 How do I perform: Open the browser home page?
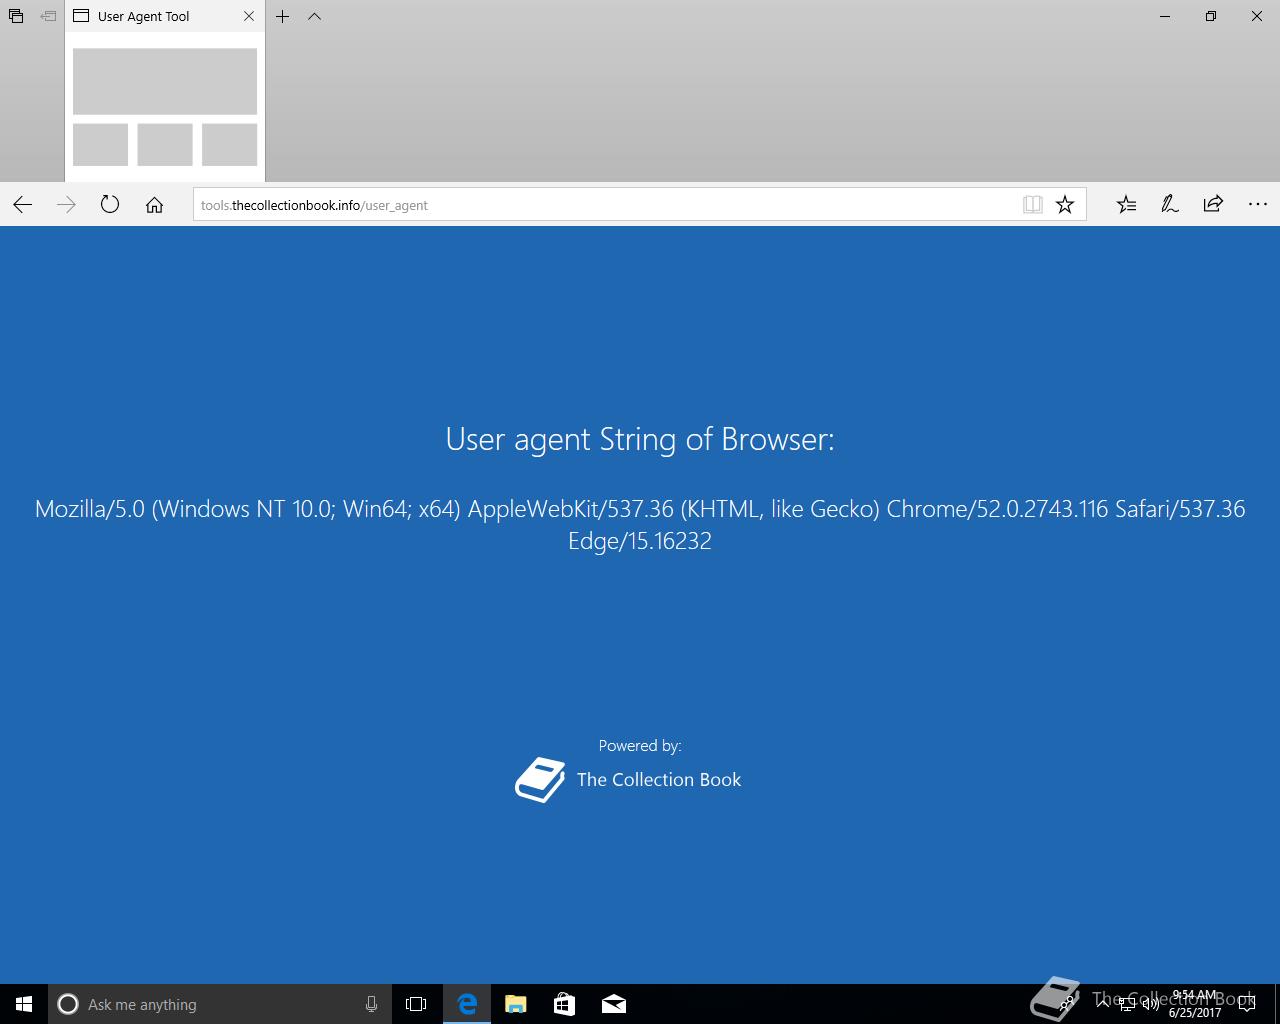click(x=154, y=205)
